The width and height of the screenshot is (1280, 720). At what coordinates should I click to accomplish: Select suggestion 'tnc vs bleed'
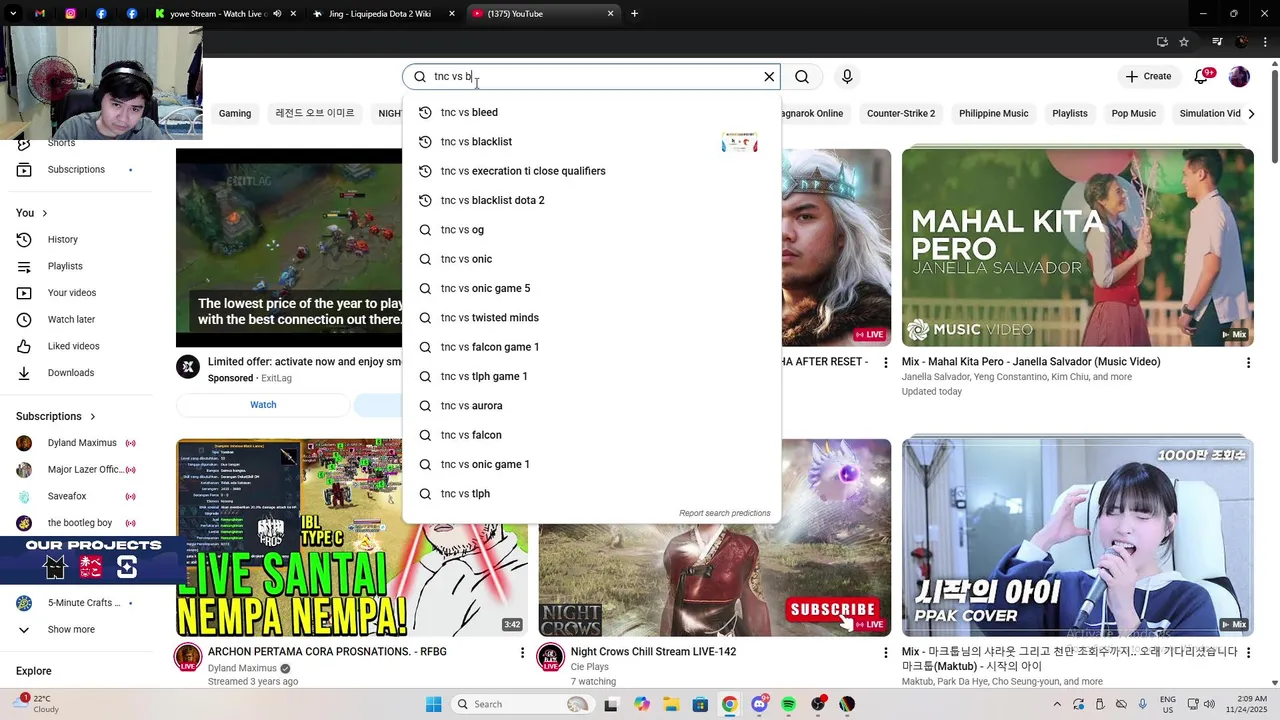click(x=591, y=113)
